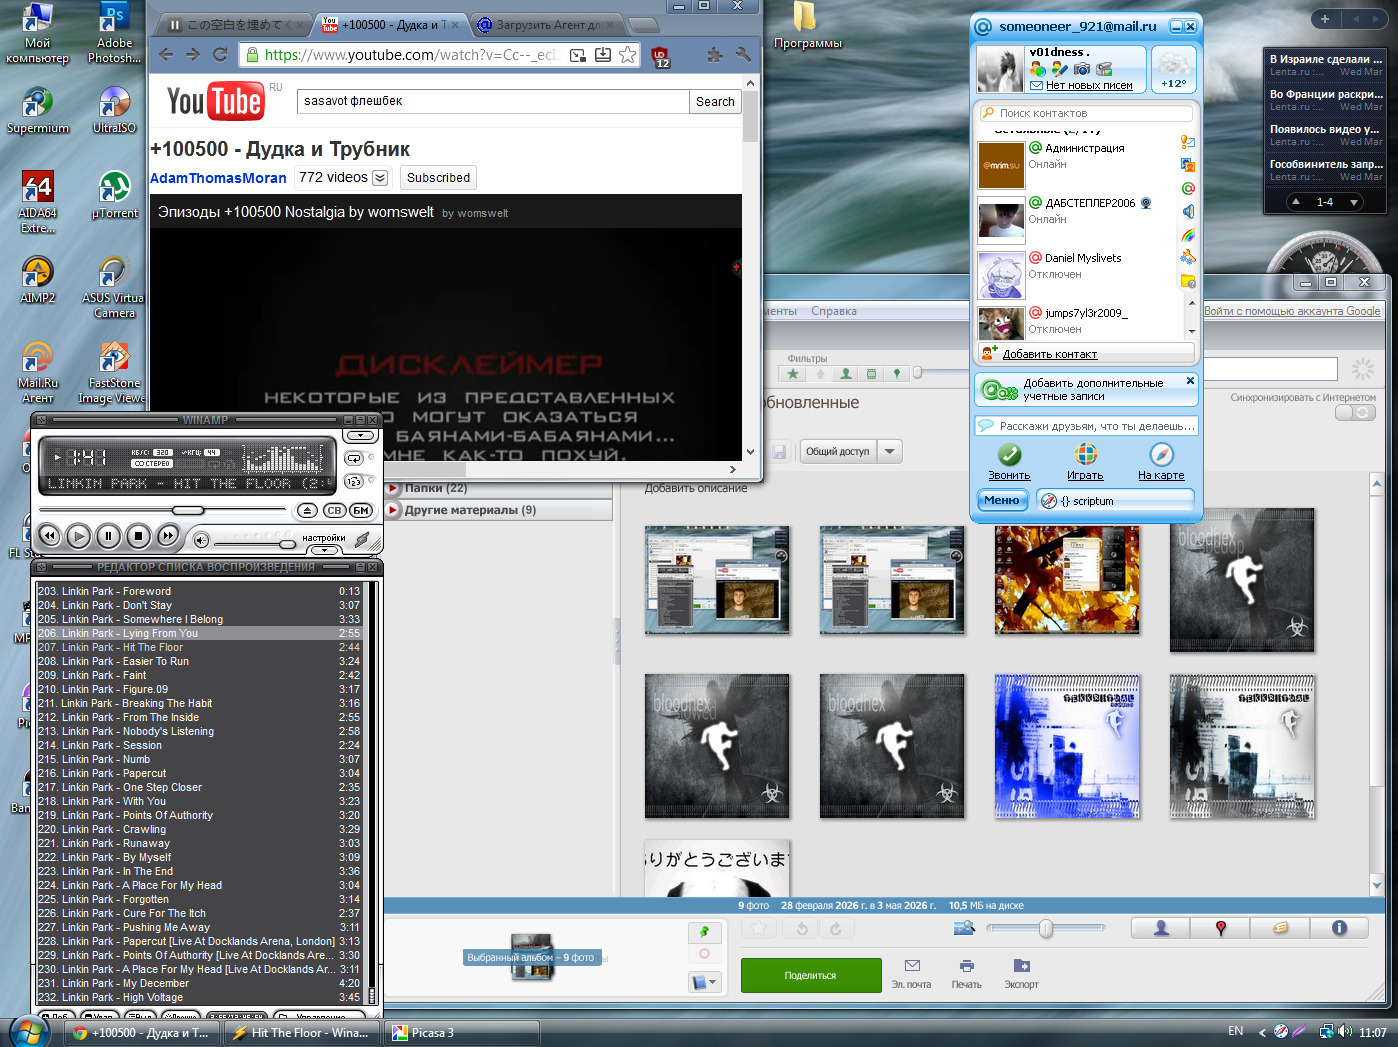Go back in the Chrome browser
1398x1047 pixels.
(166, 55)
